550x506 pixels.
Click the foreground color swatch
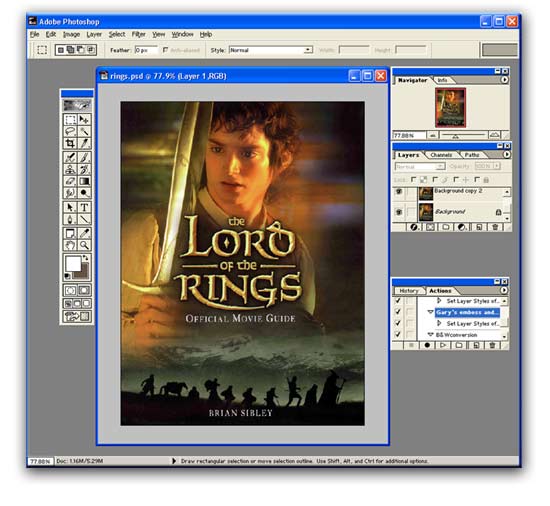point(73,264)
